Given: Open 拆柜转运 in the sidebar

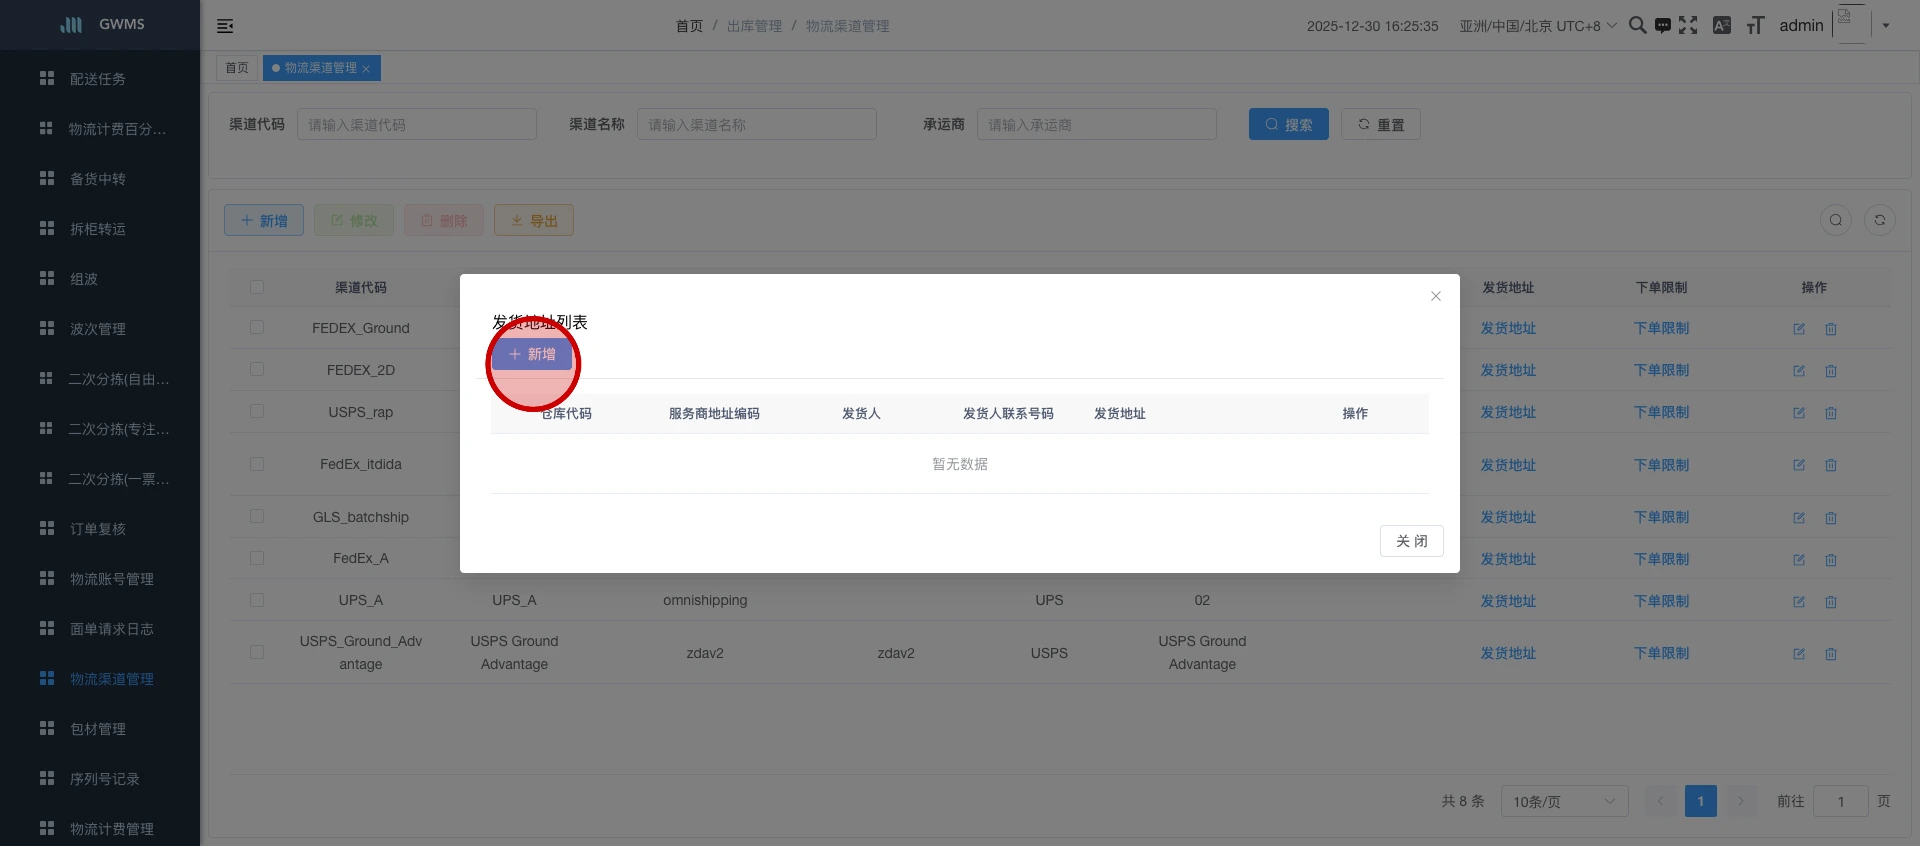Looking at the screenshot, I should pyautogui.click(x=100, y=229).
